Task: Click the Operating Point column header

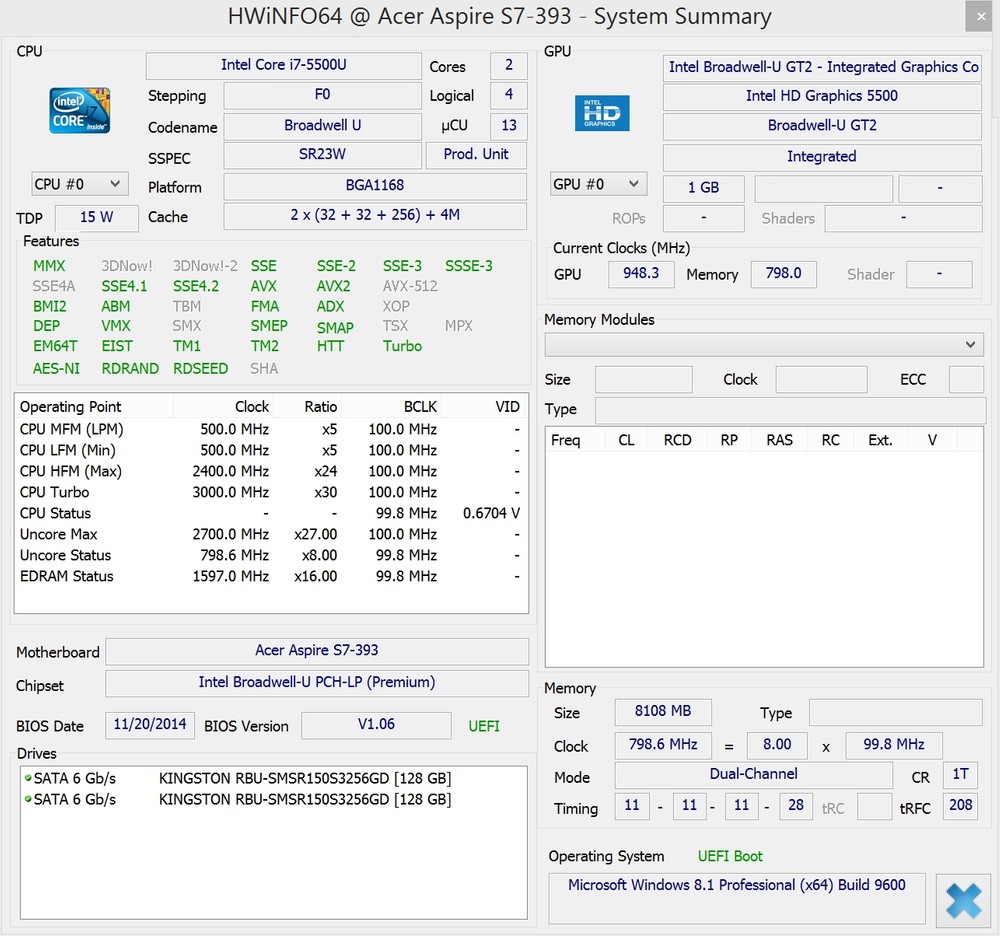Action: [94, 407]
